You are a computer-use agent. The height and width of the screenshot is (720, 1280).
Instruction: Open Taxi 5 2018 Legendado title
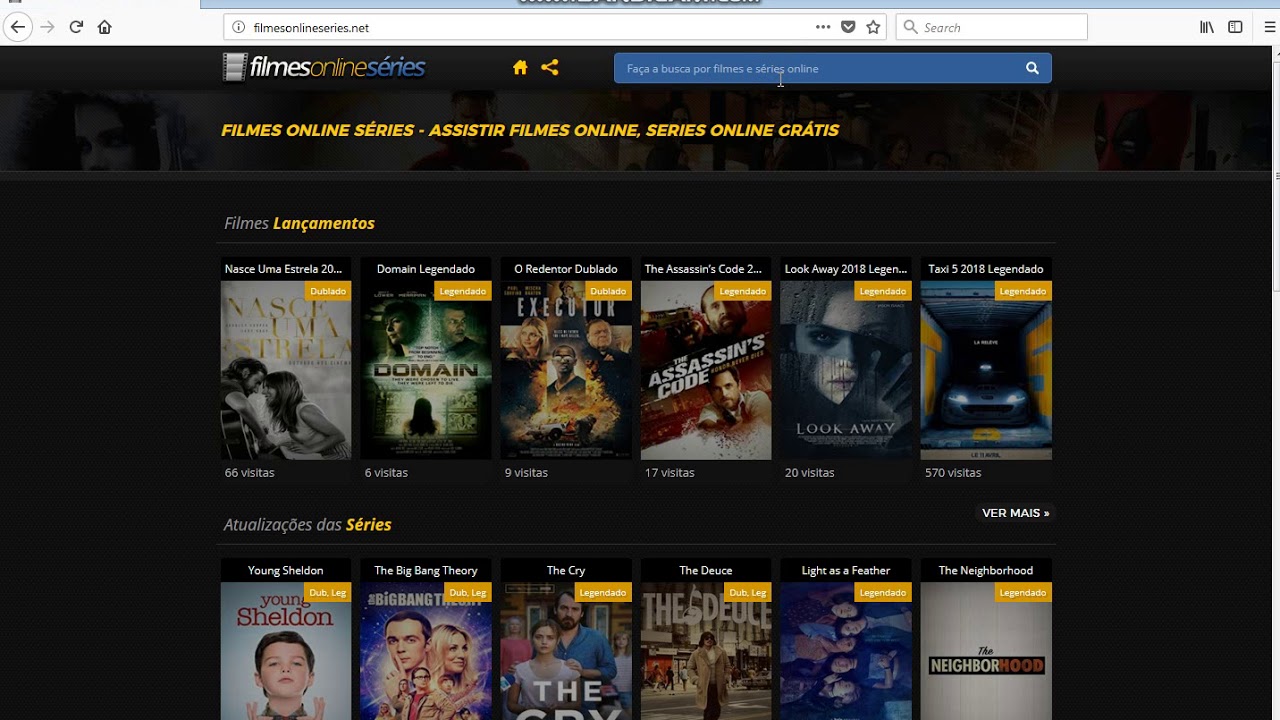[x=986, y=269]
